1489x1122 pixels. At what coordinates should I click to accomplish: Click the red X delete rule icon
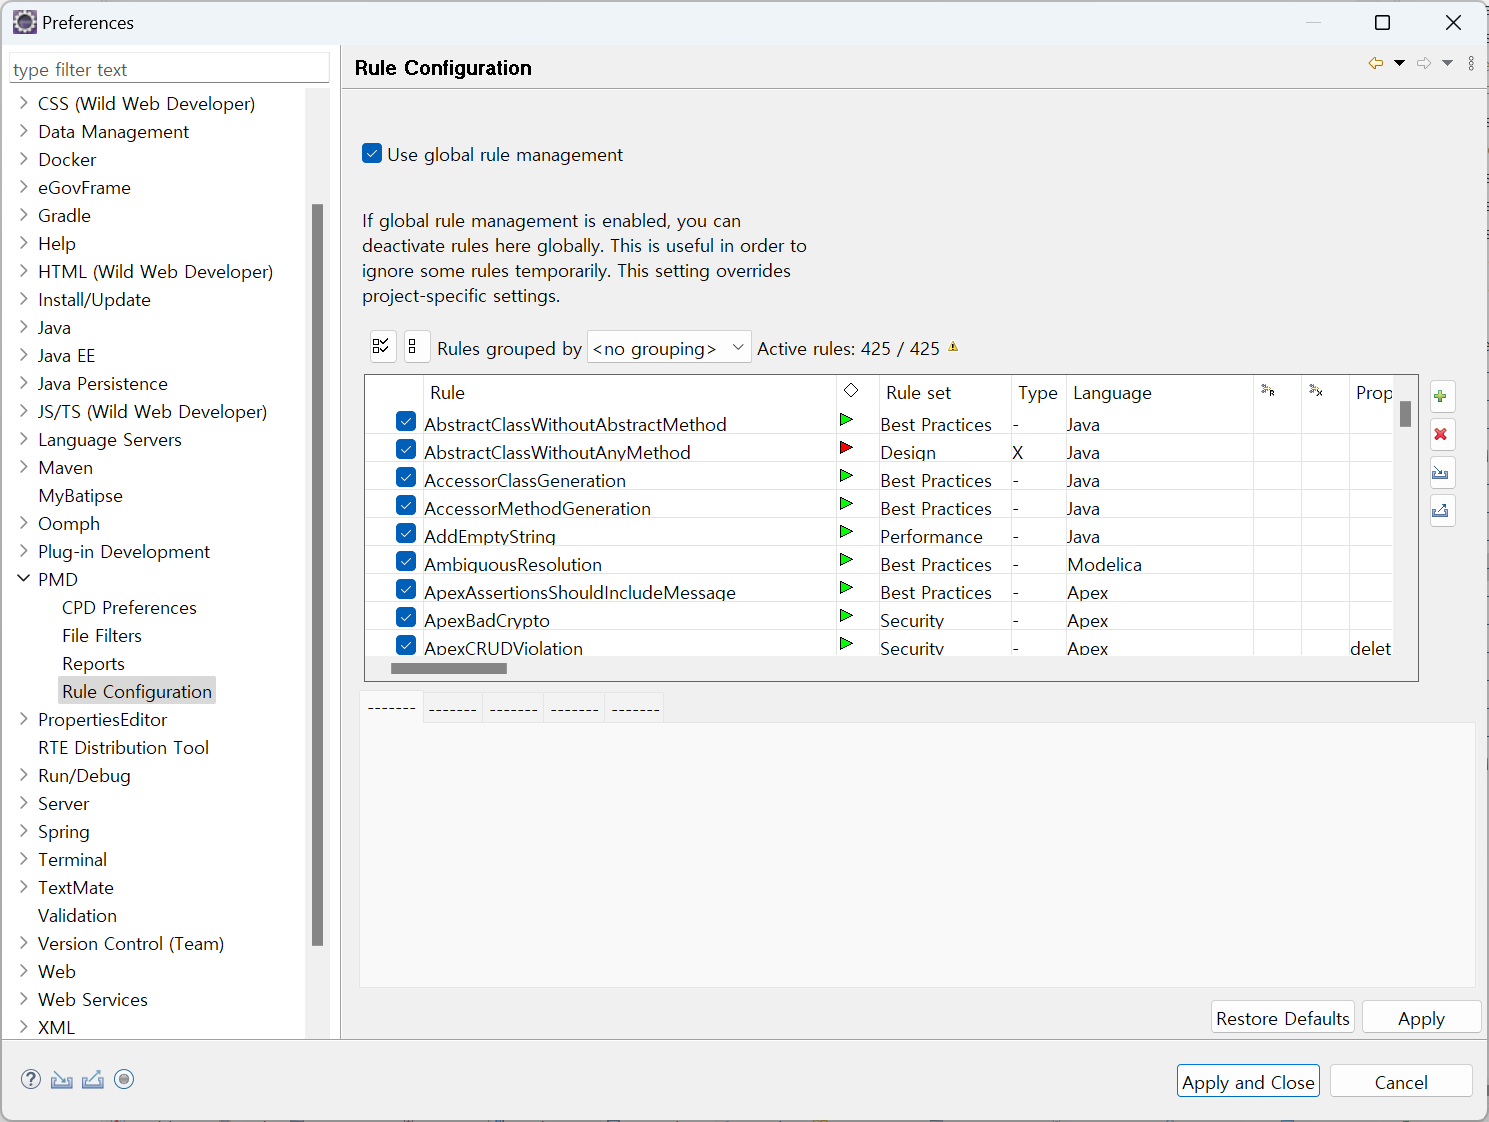(1441, 435)
